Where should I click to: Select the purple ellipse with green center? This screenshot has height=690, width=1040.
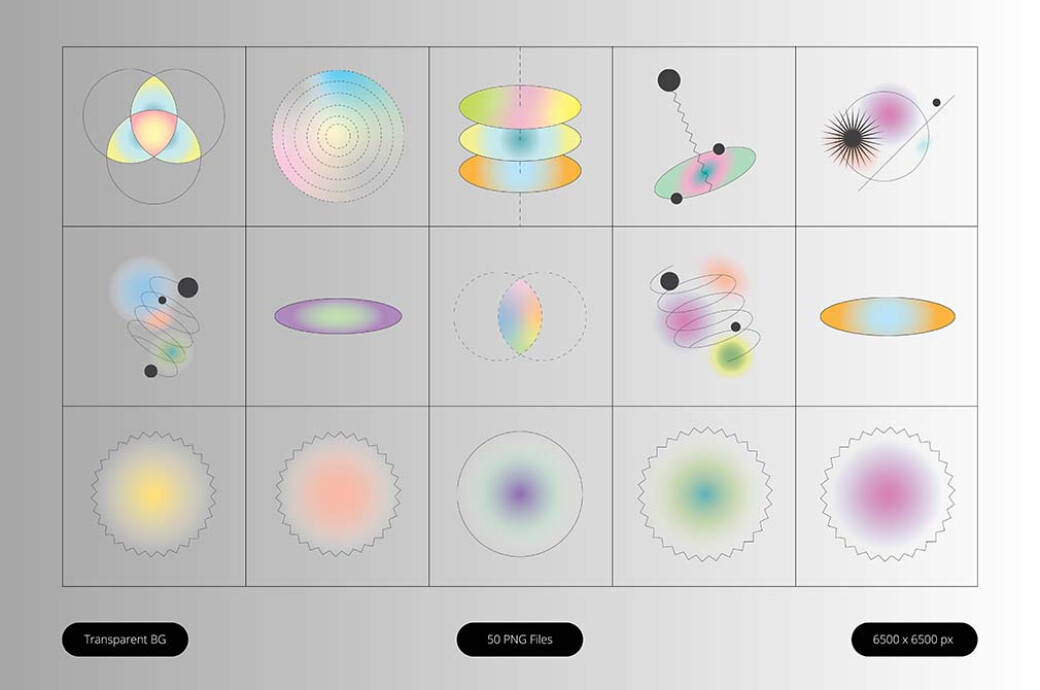[x=338, y=314]
